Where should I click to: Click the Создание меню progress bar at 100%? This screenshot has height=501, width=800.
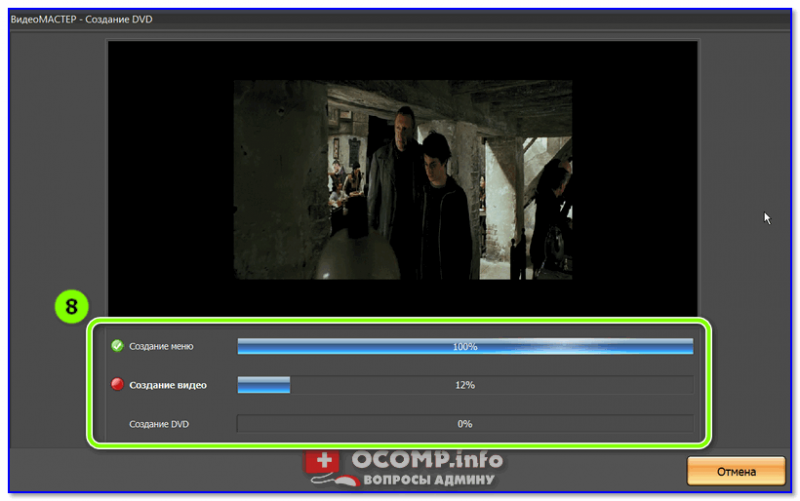[465, 346]
